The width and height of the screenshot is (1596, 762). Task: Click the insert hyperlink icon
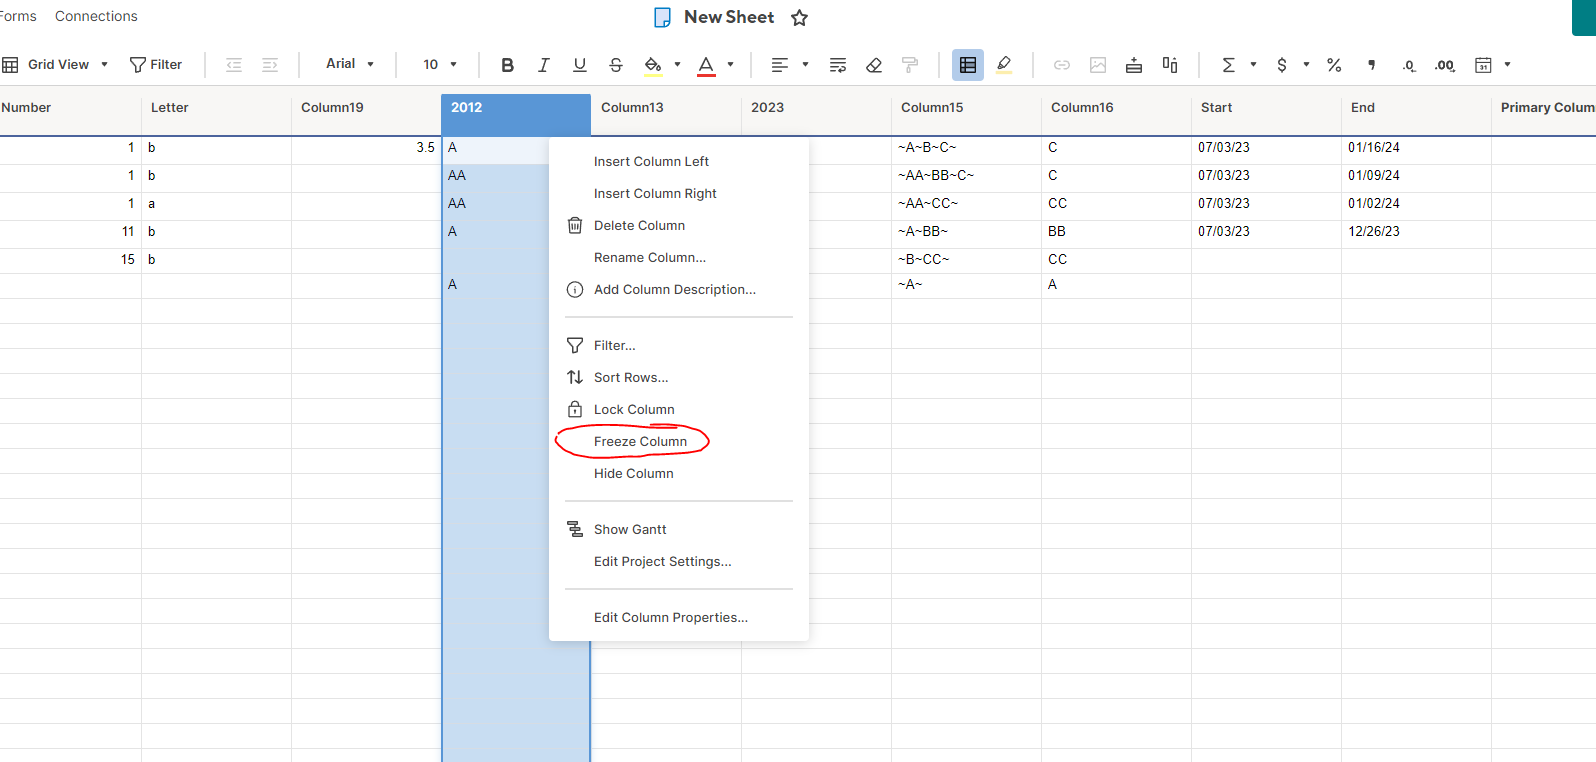pos(1062,65)
